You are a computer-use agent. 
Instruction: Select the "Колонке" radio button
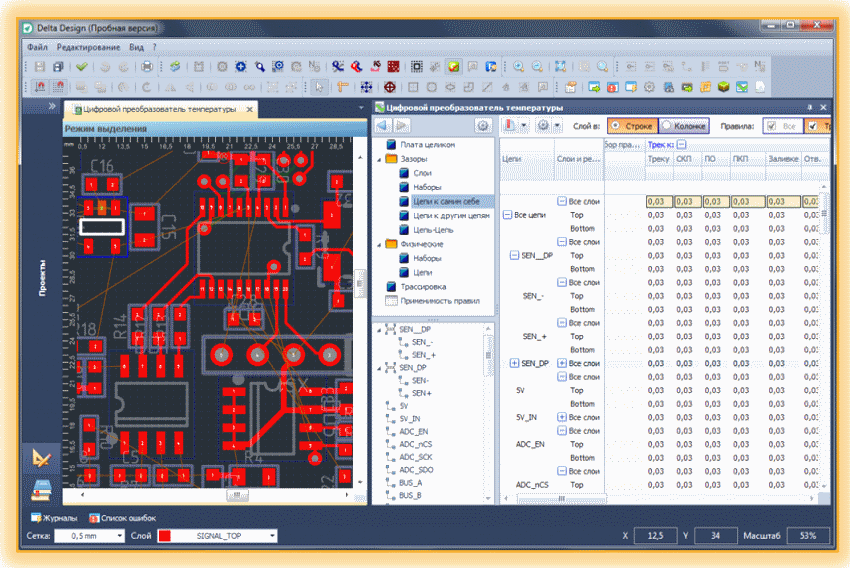click(684, 126)
